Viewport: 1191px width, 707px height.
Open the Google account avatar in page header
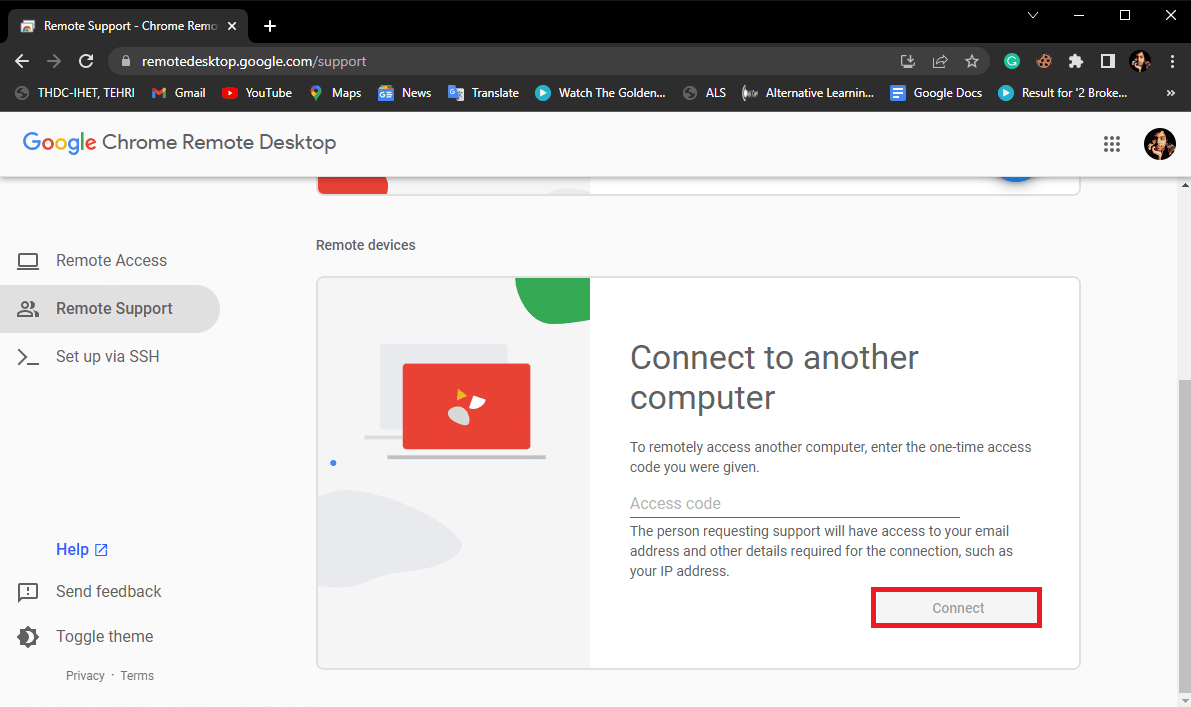click(1160, 144)
